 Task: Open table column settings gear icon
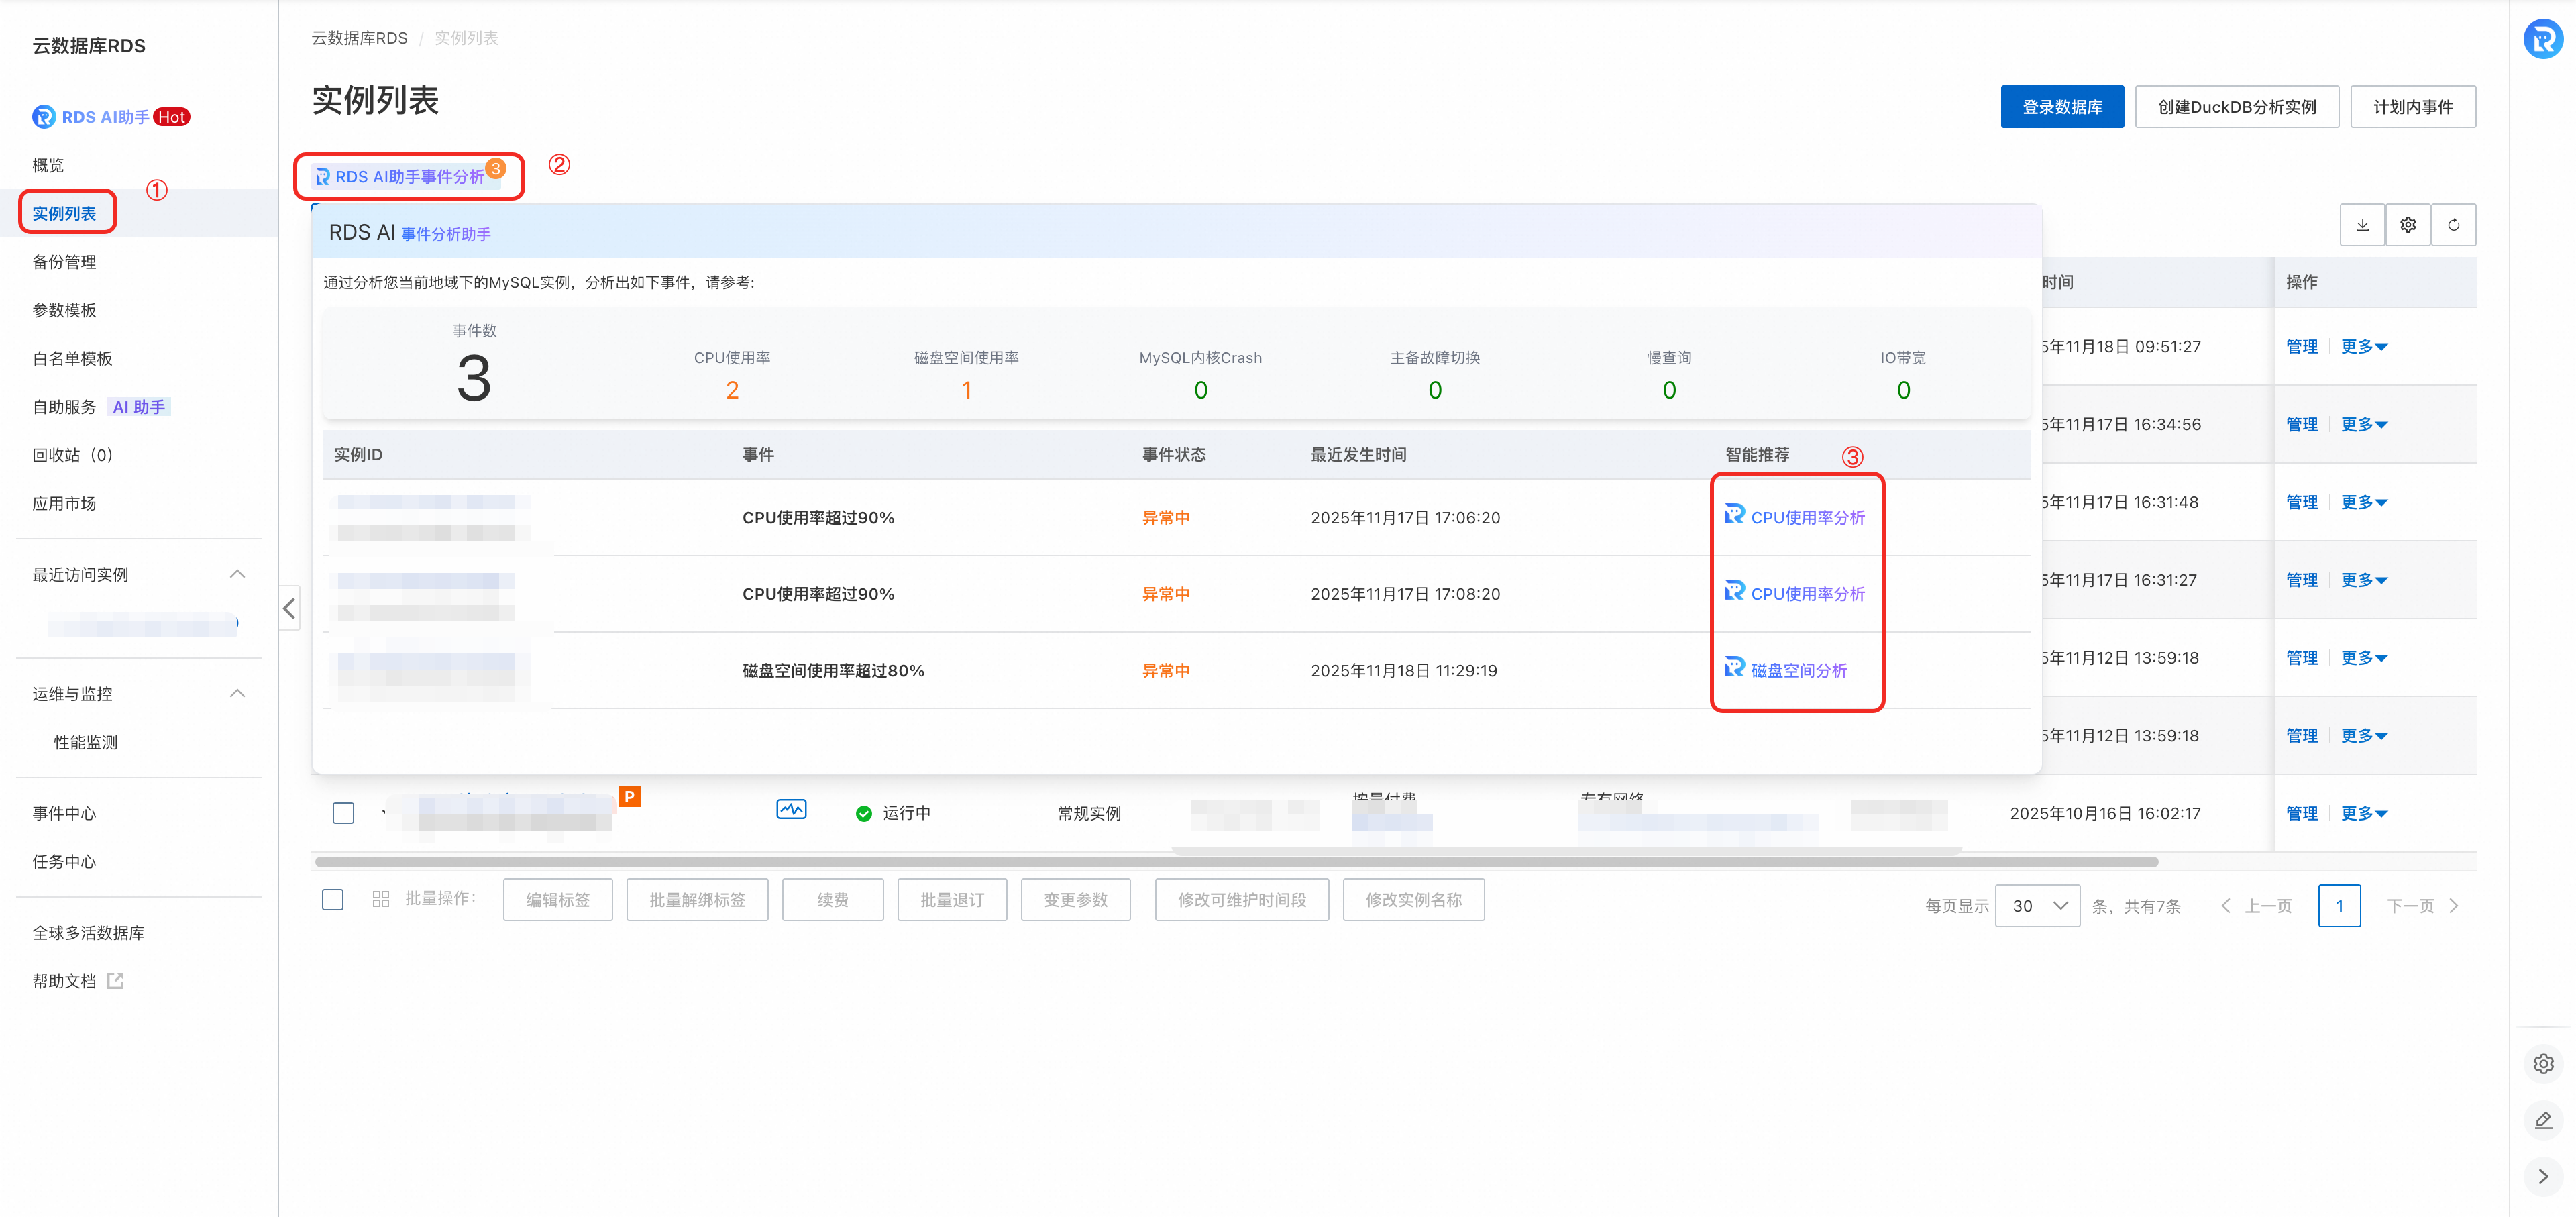[2408, 225]
